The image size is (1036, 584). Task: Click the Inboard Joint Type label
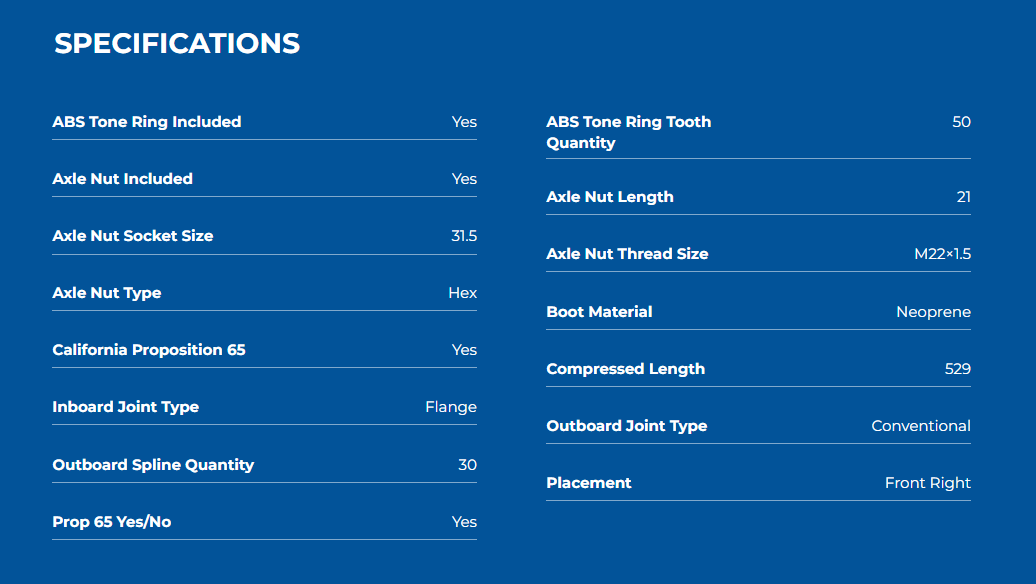pos(125,407)
